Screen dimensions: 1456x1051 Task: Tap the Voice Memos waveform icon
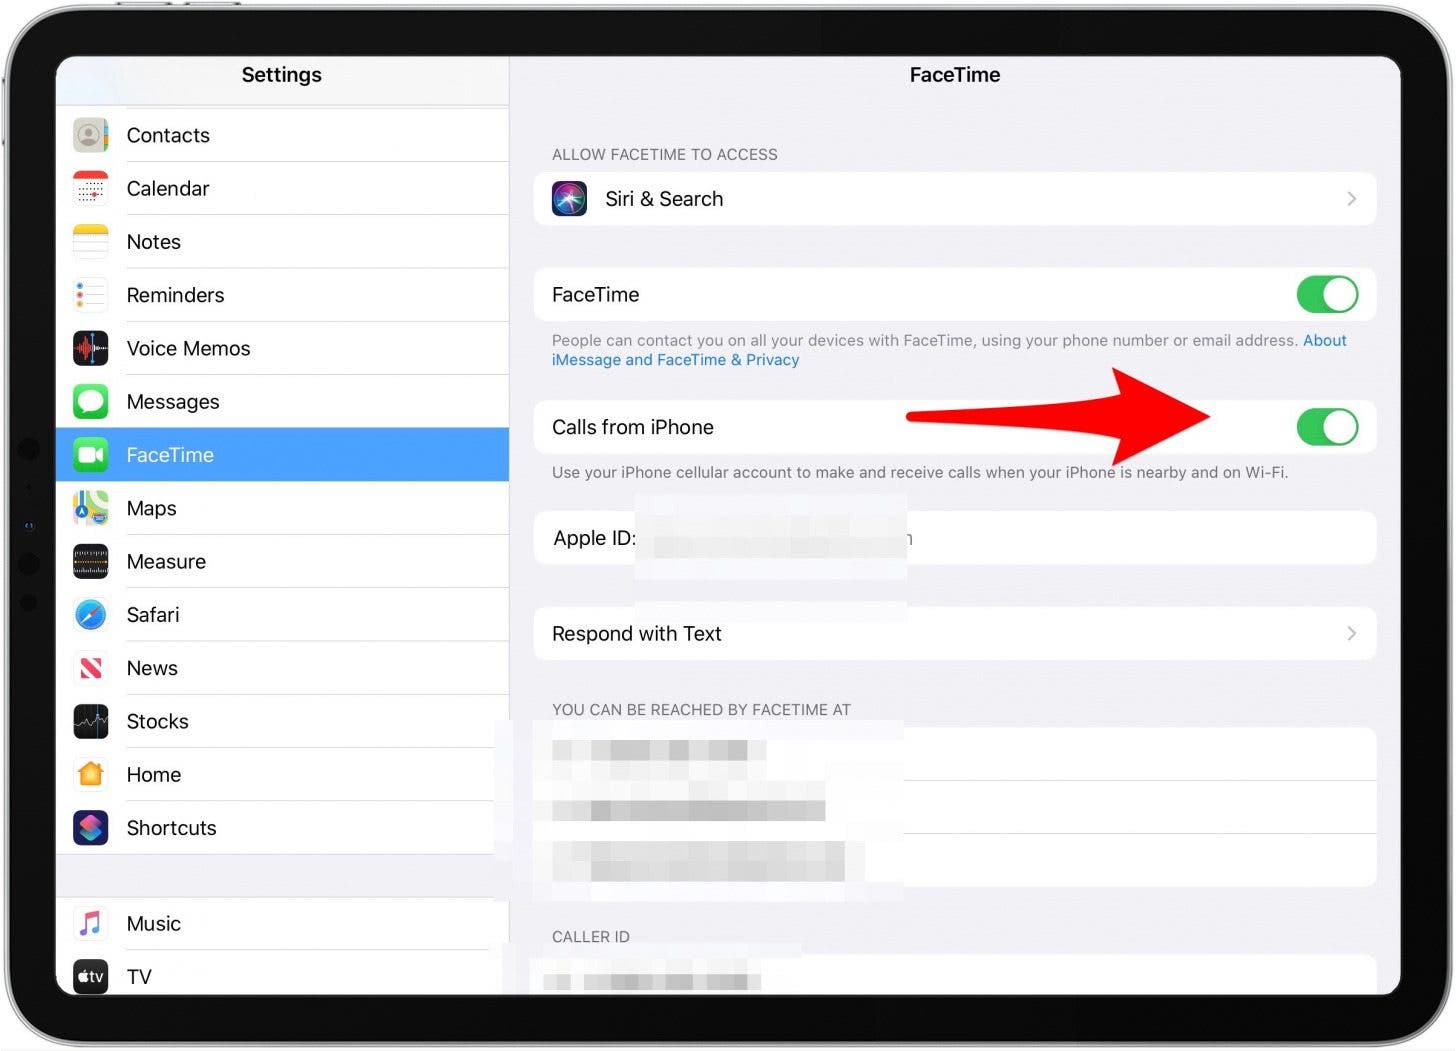pos(91,348)
